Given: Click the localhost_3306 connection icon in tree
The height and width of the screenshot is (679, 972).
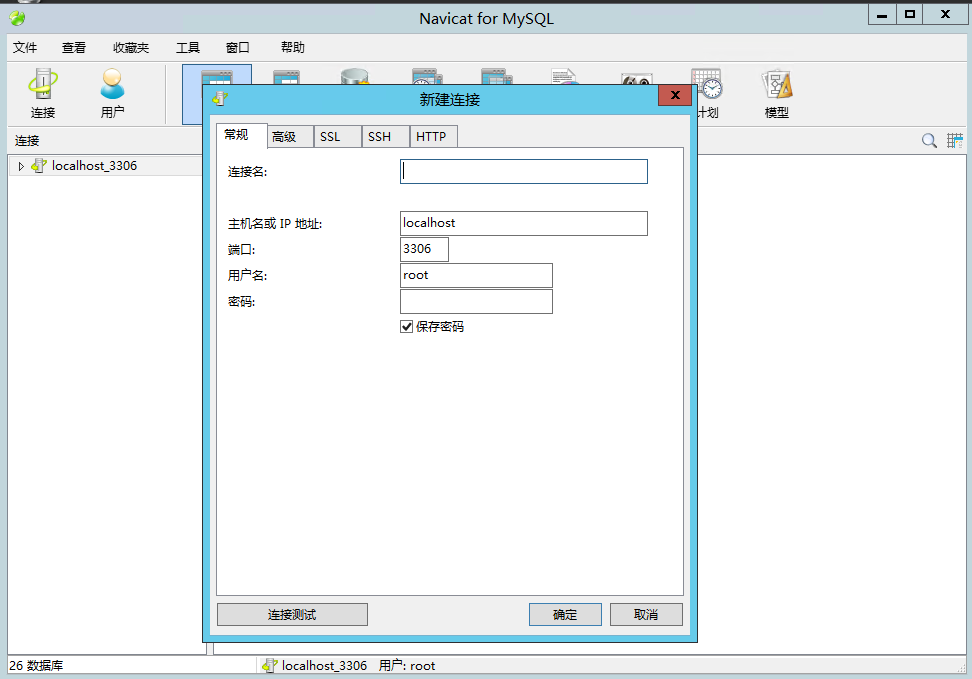Looking at the screenshot, I should click(x=39, y=166).
